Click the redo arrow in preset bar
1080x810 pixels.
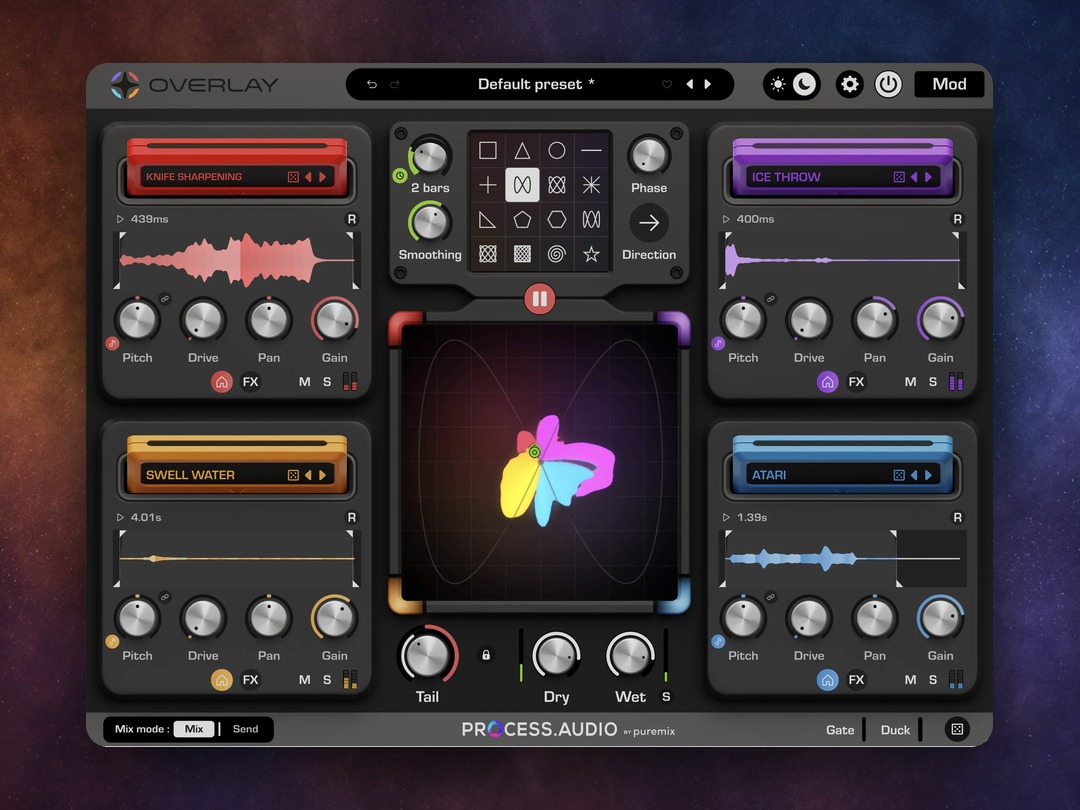click(395, 84)
